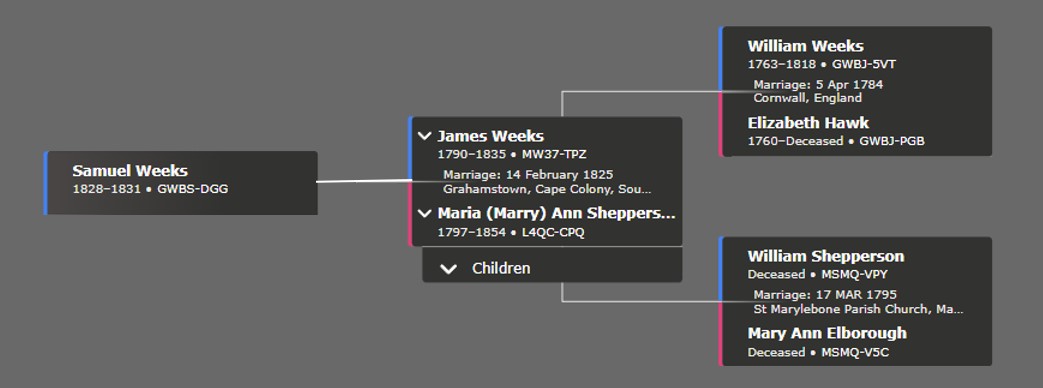The height and width of the screenshot is (388, 1043).
Task: Click ID MSMQ-V5C under Mary Ann Elborough
Action: coord(855,352)
